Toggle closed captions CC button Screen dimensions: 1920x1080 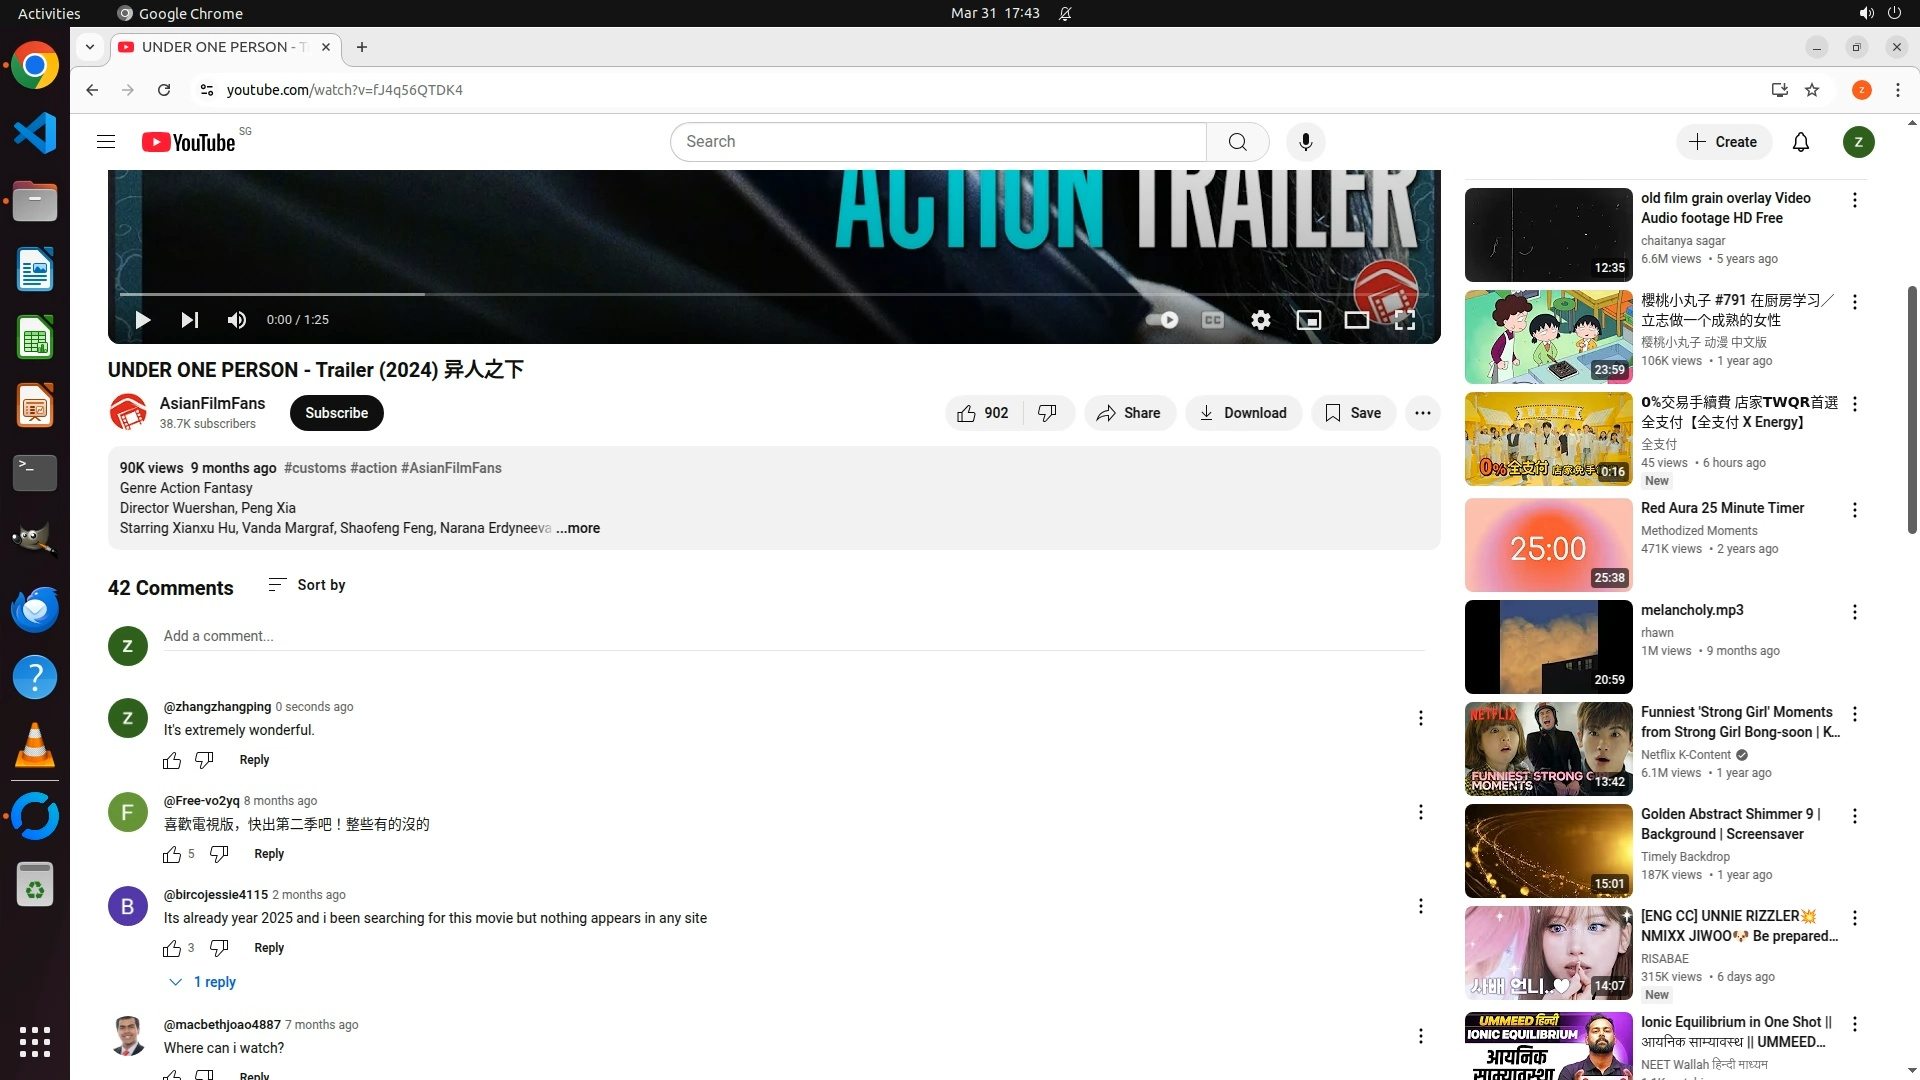tap(1212, 320)
